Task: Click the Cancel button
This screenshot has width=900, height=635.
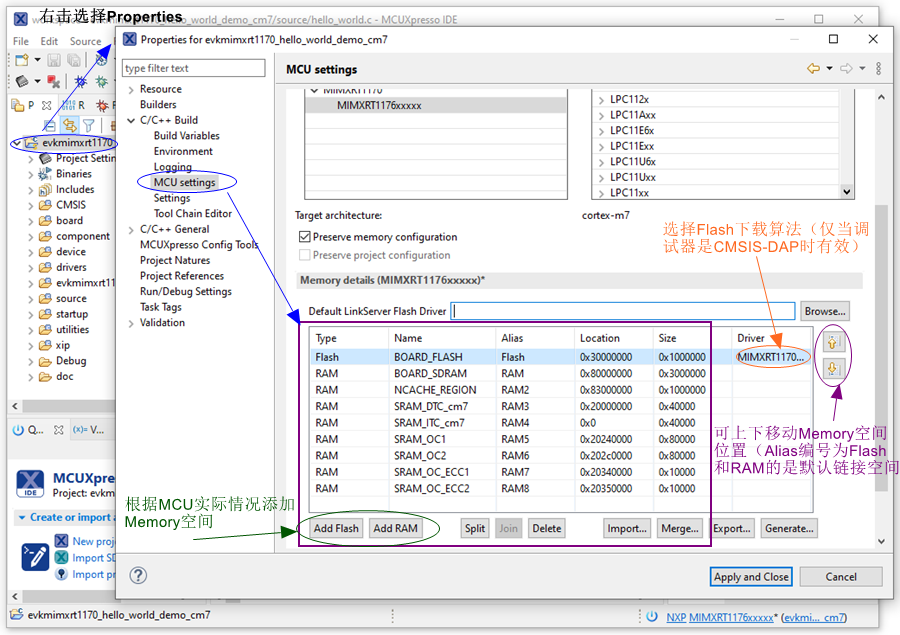Action: pyautogui.click(x=840, y=577)
